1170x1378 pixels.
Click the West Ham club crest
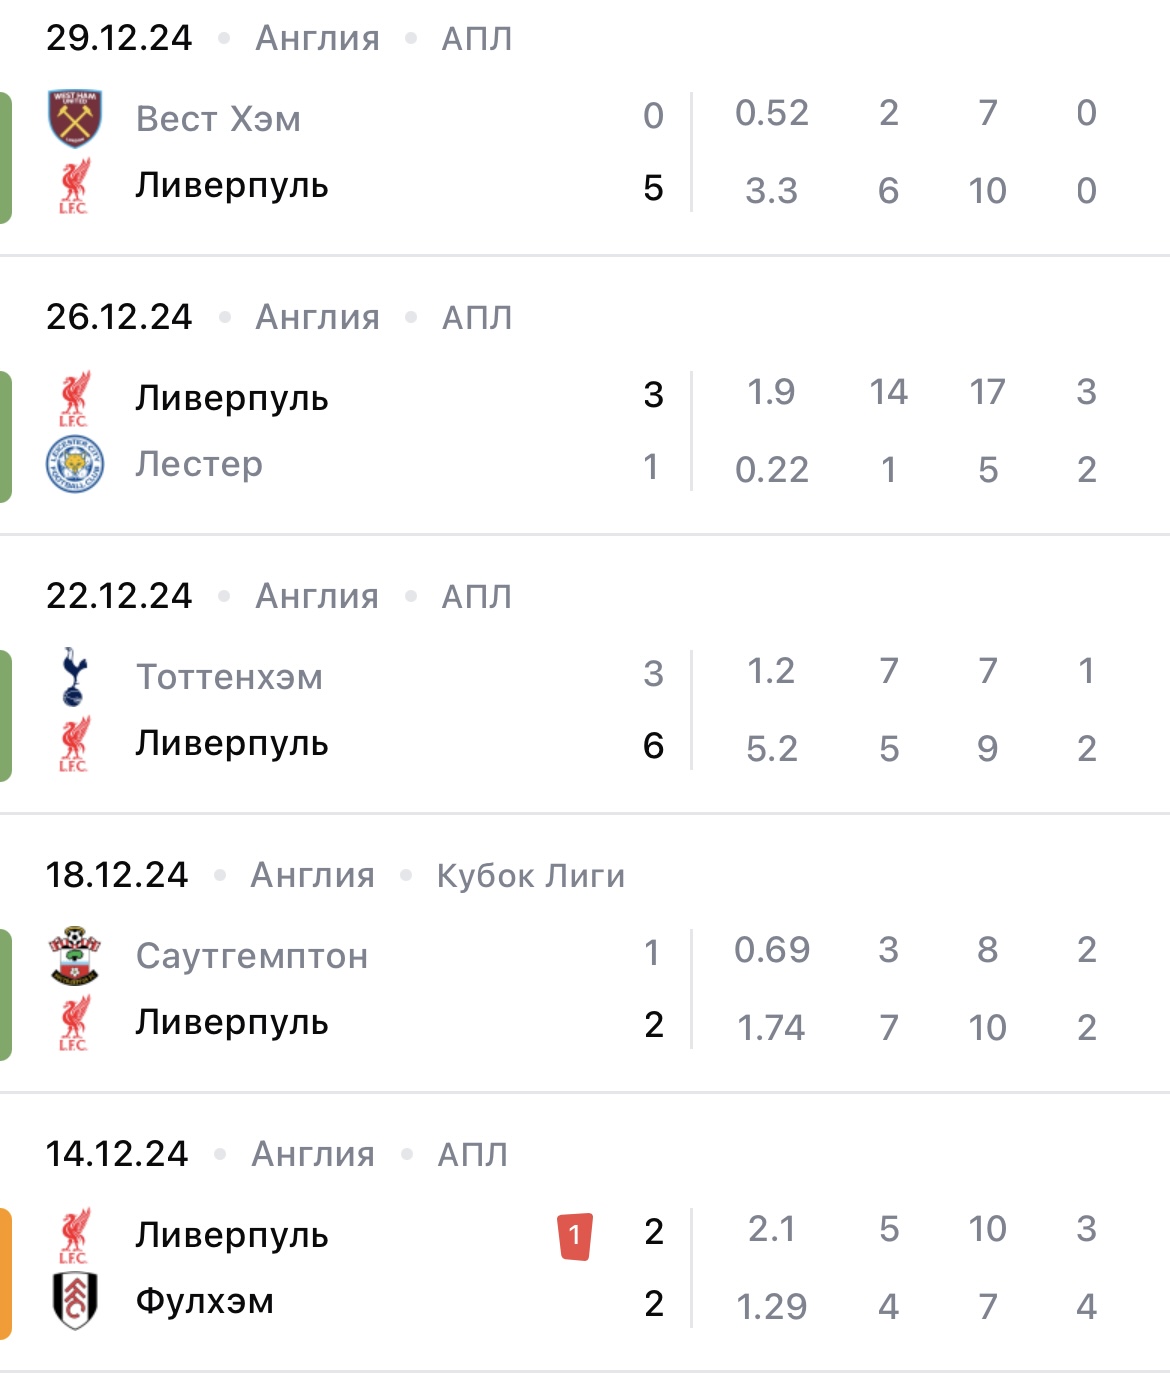(75, 119)
